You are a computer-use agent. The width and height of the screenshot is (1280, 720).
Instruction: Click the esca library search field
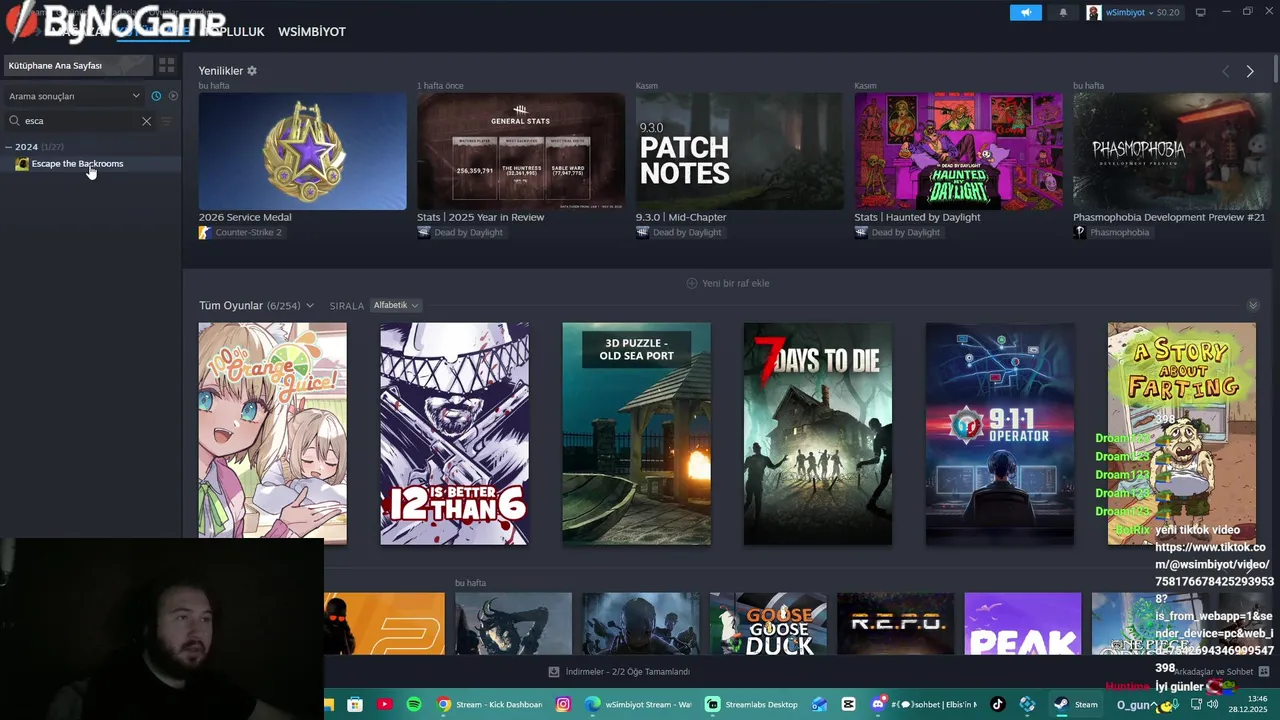[80, 121]
